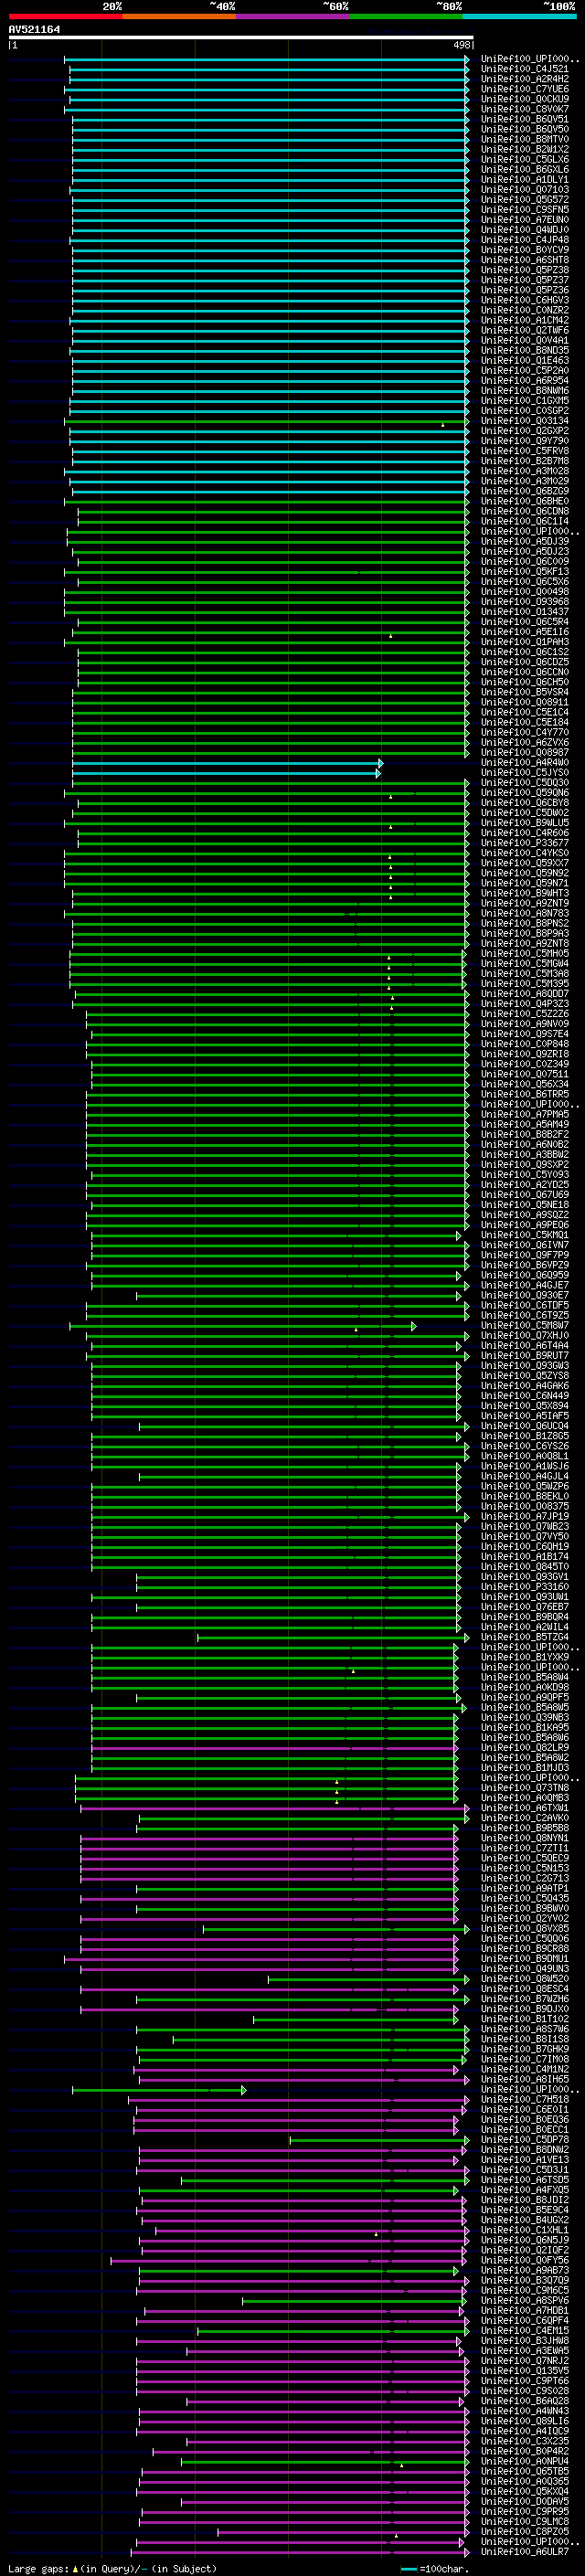Select hit label UniRef100_B9WHT3
Viewport: 585px width, 2576px height.
[525, 893]
